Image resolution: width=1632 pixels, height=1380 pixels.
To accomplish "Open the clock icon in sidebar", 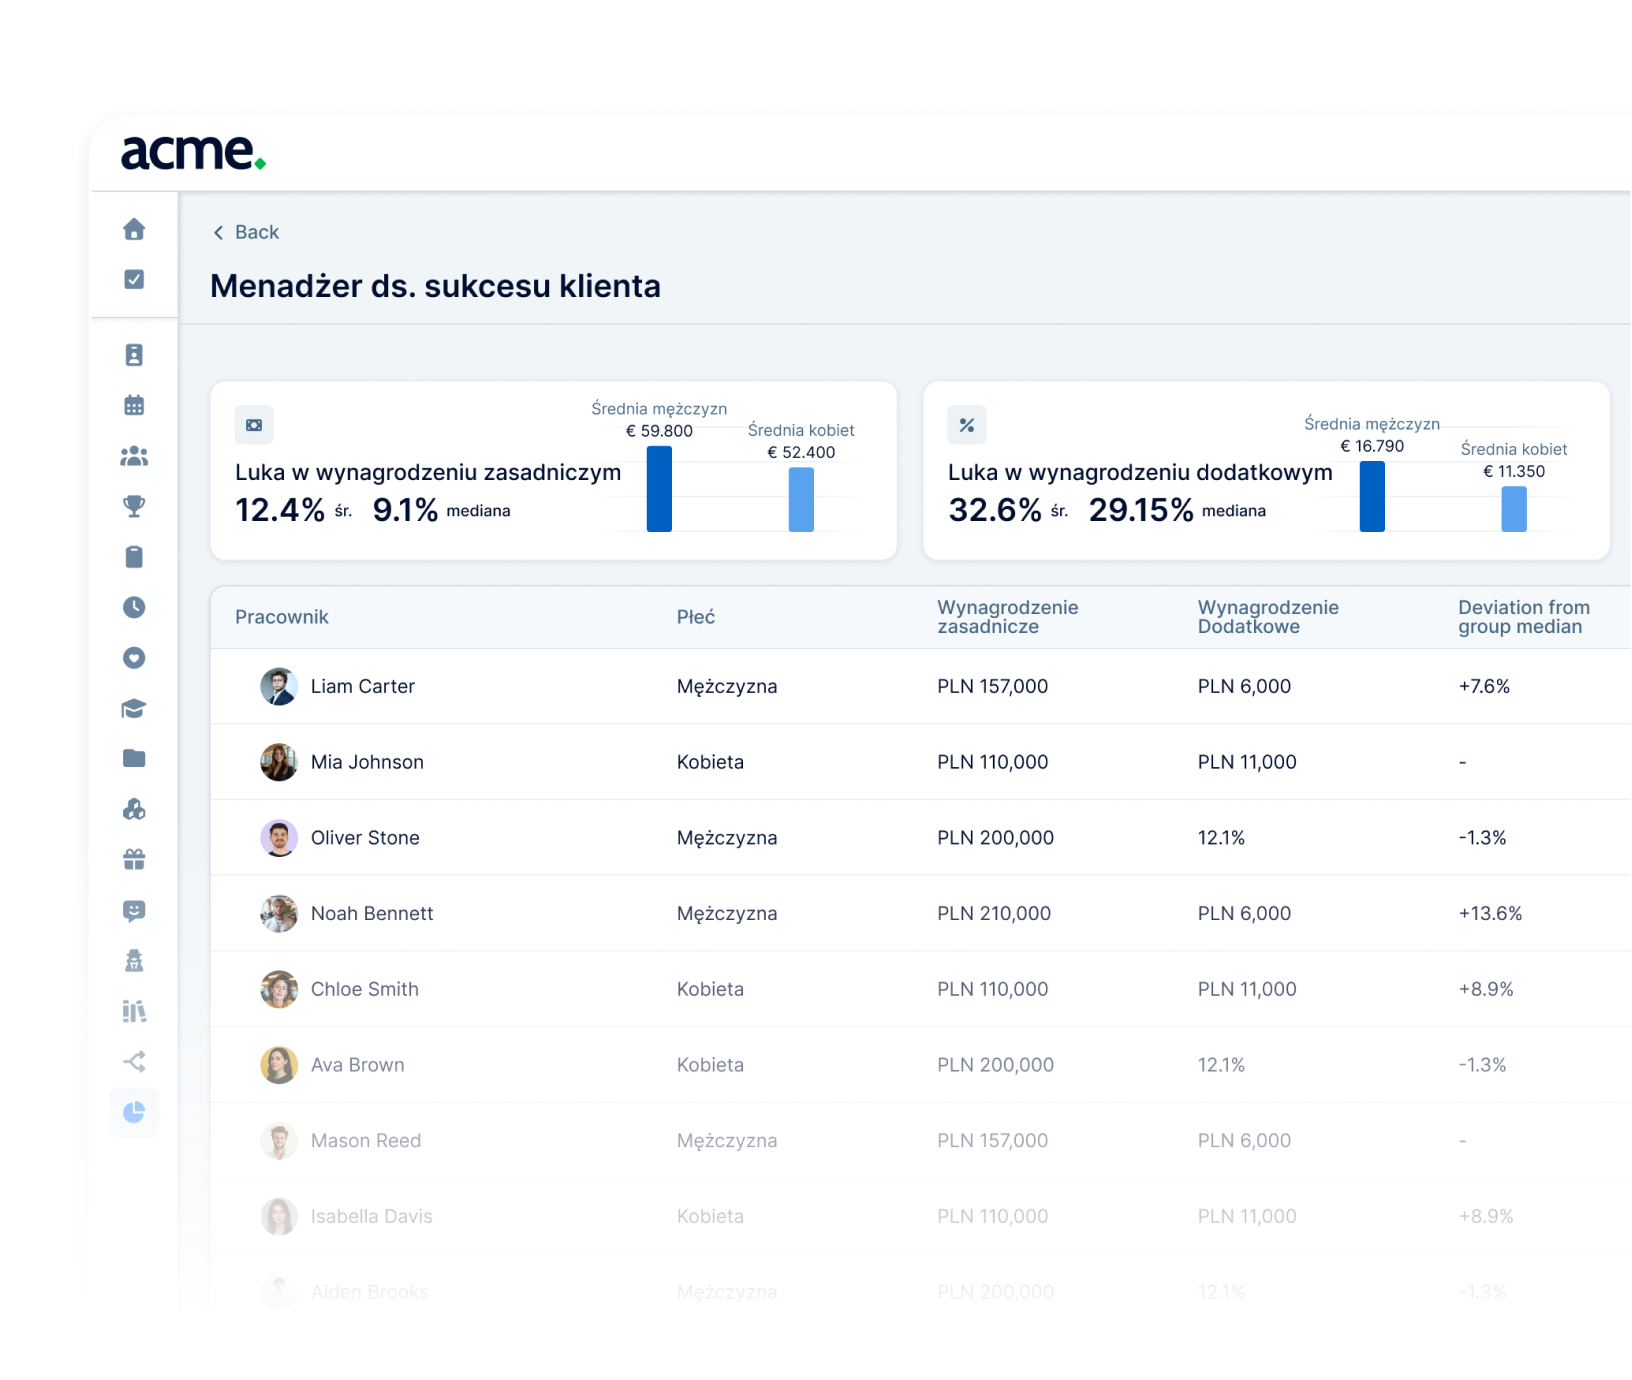I will 134,607.
